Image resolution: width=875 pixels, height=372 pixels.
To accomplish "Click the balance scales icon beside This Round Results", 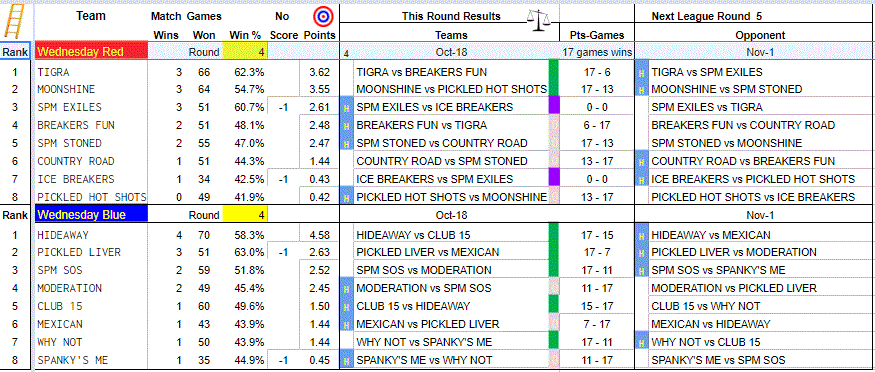I will (x=538, y=20).
